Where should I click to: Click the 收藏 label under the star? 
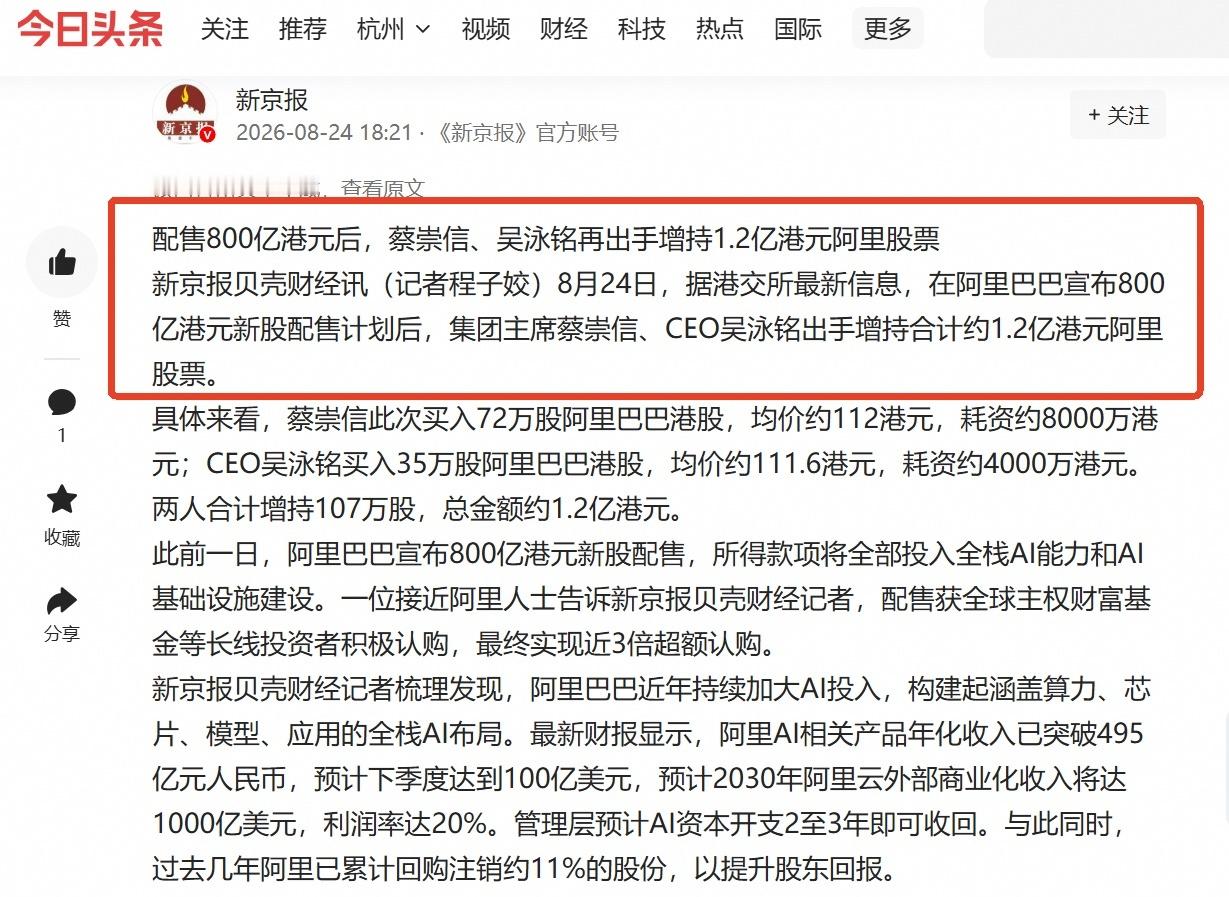point(62,538)
